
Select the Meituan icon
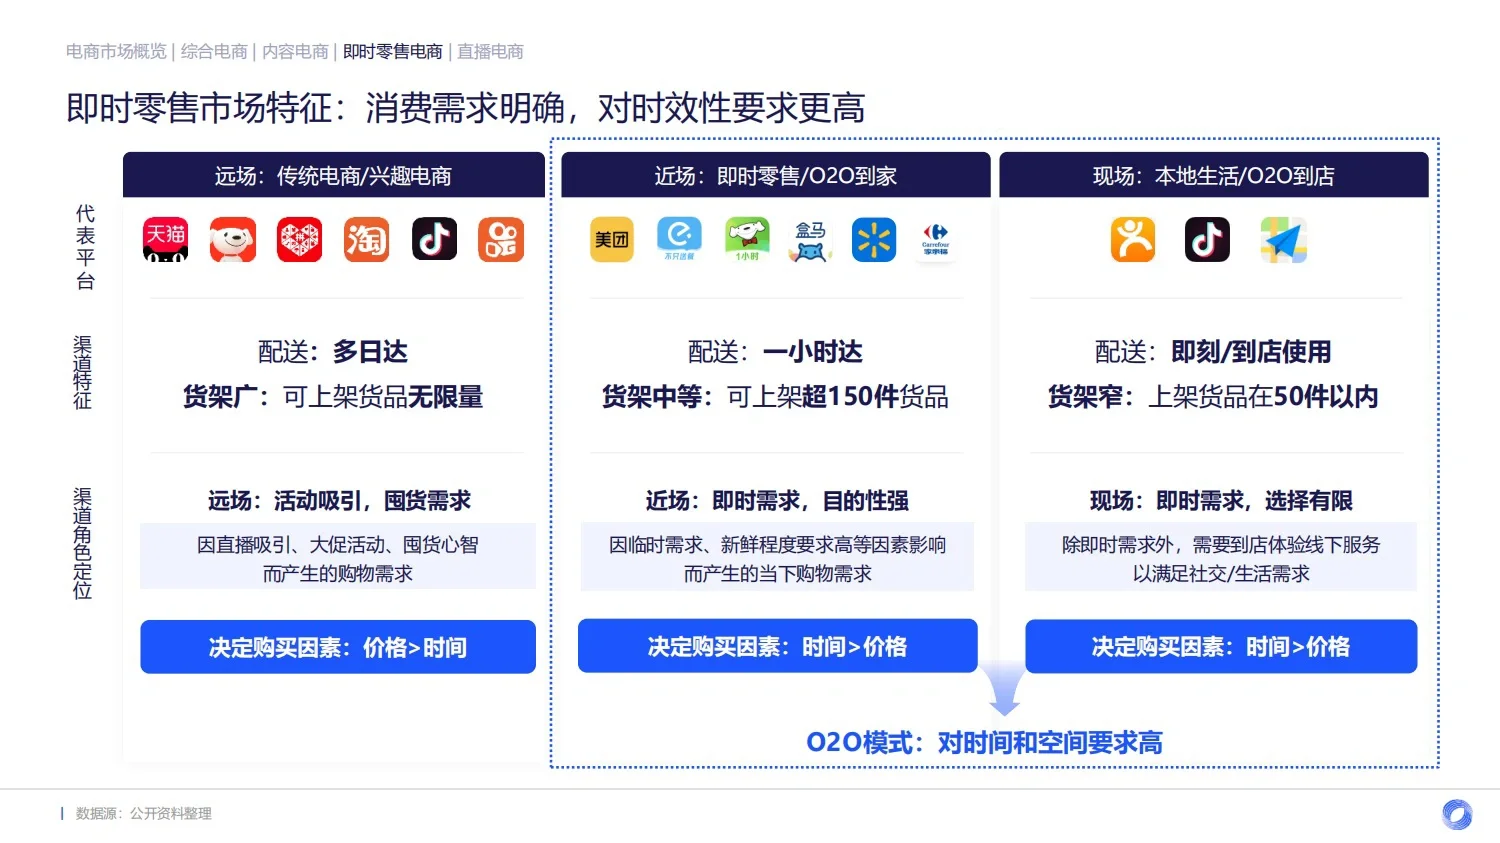click(611, 240)
